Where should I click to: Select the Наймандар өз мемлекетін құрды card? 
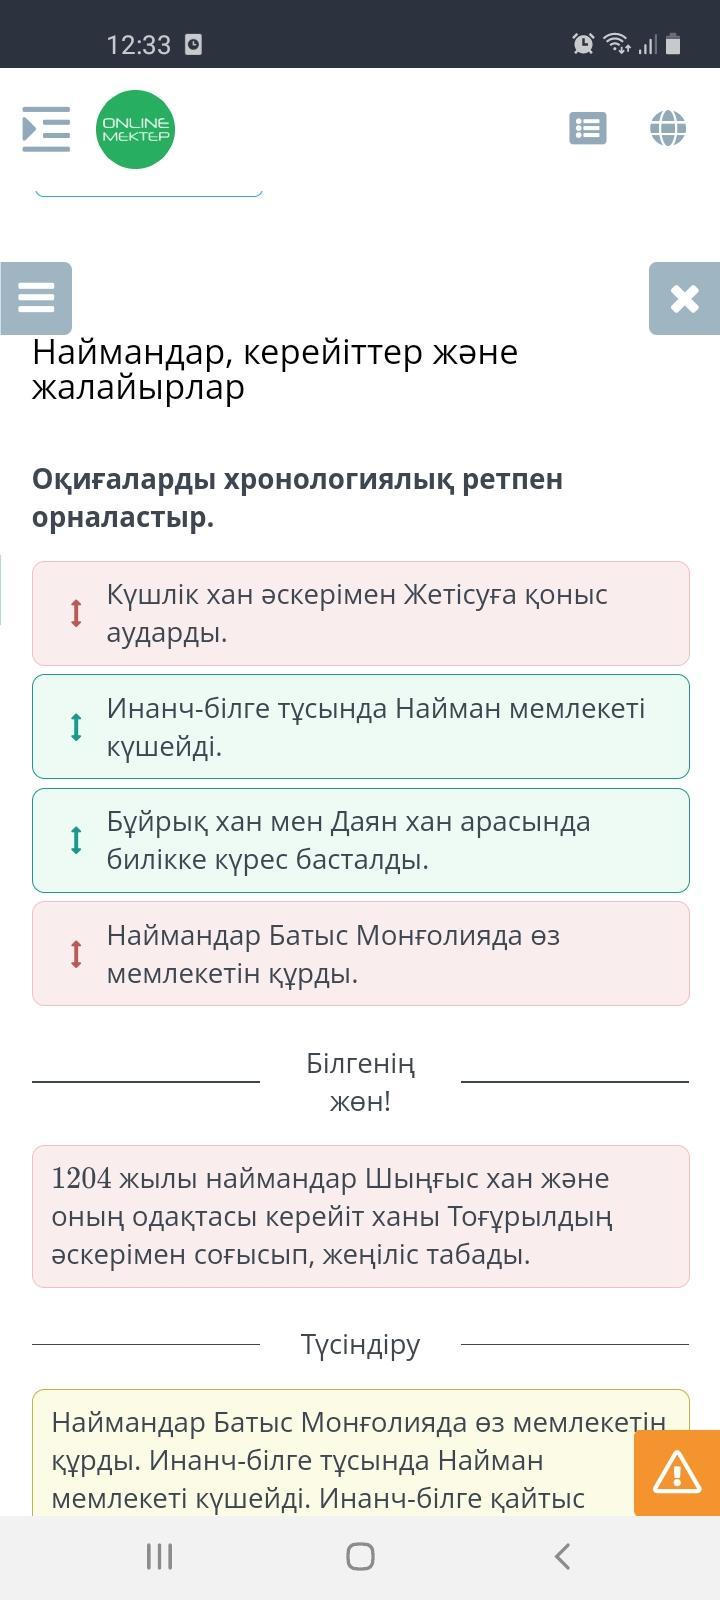tap(380, 953)
